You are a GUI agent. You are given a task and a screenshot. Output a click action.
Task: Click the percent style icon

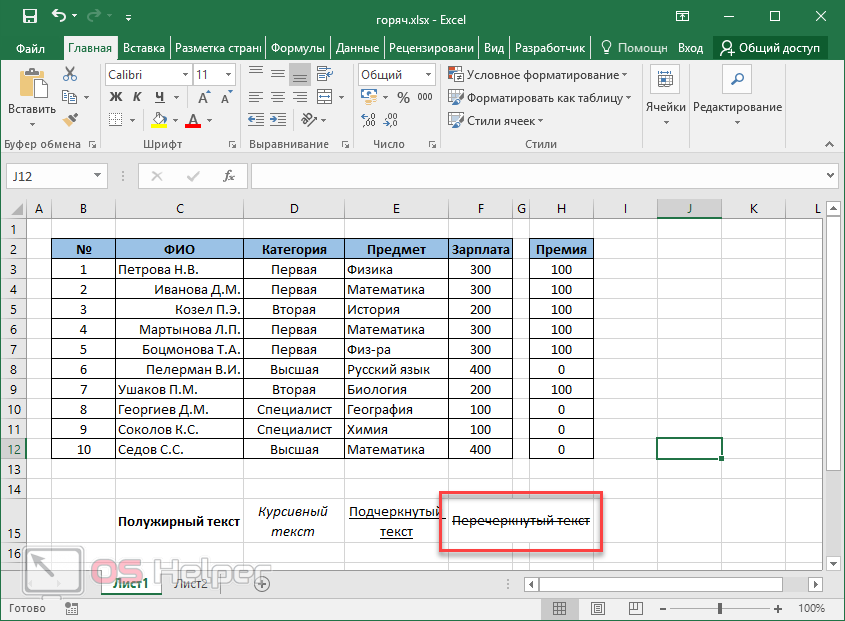point(403,98)
